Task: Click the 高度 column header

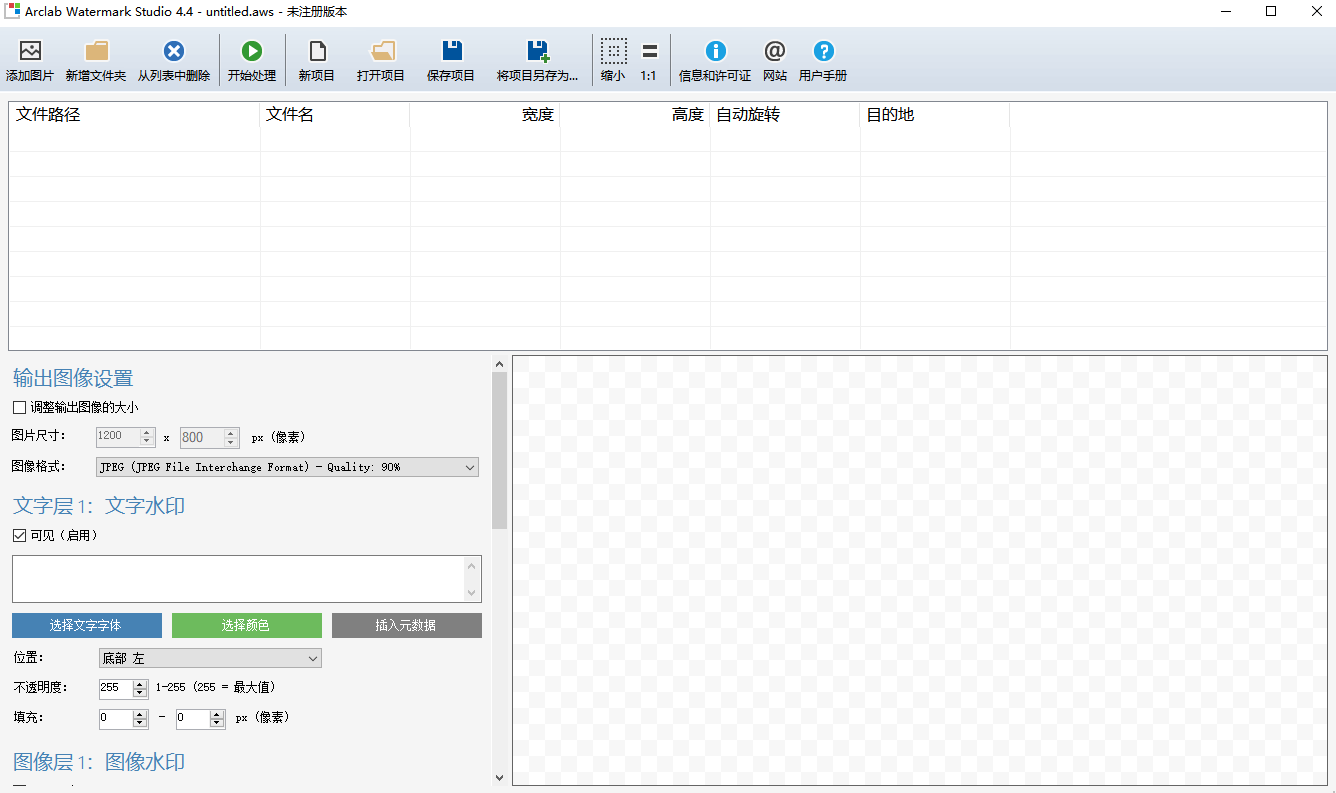Action: [x=635, y=115]
